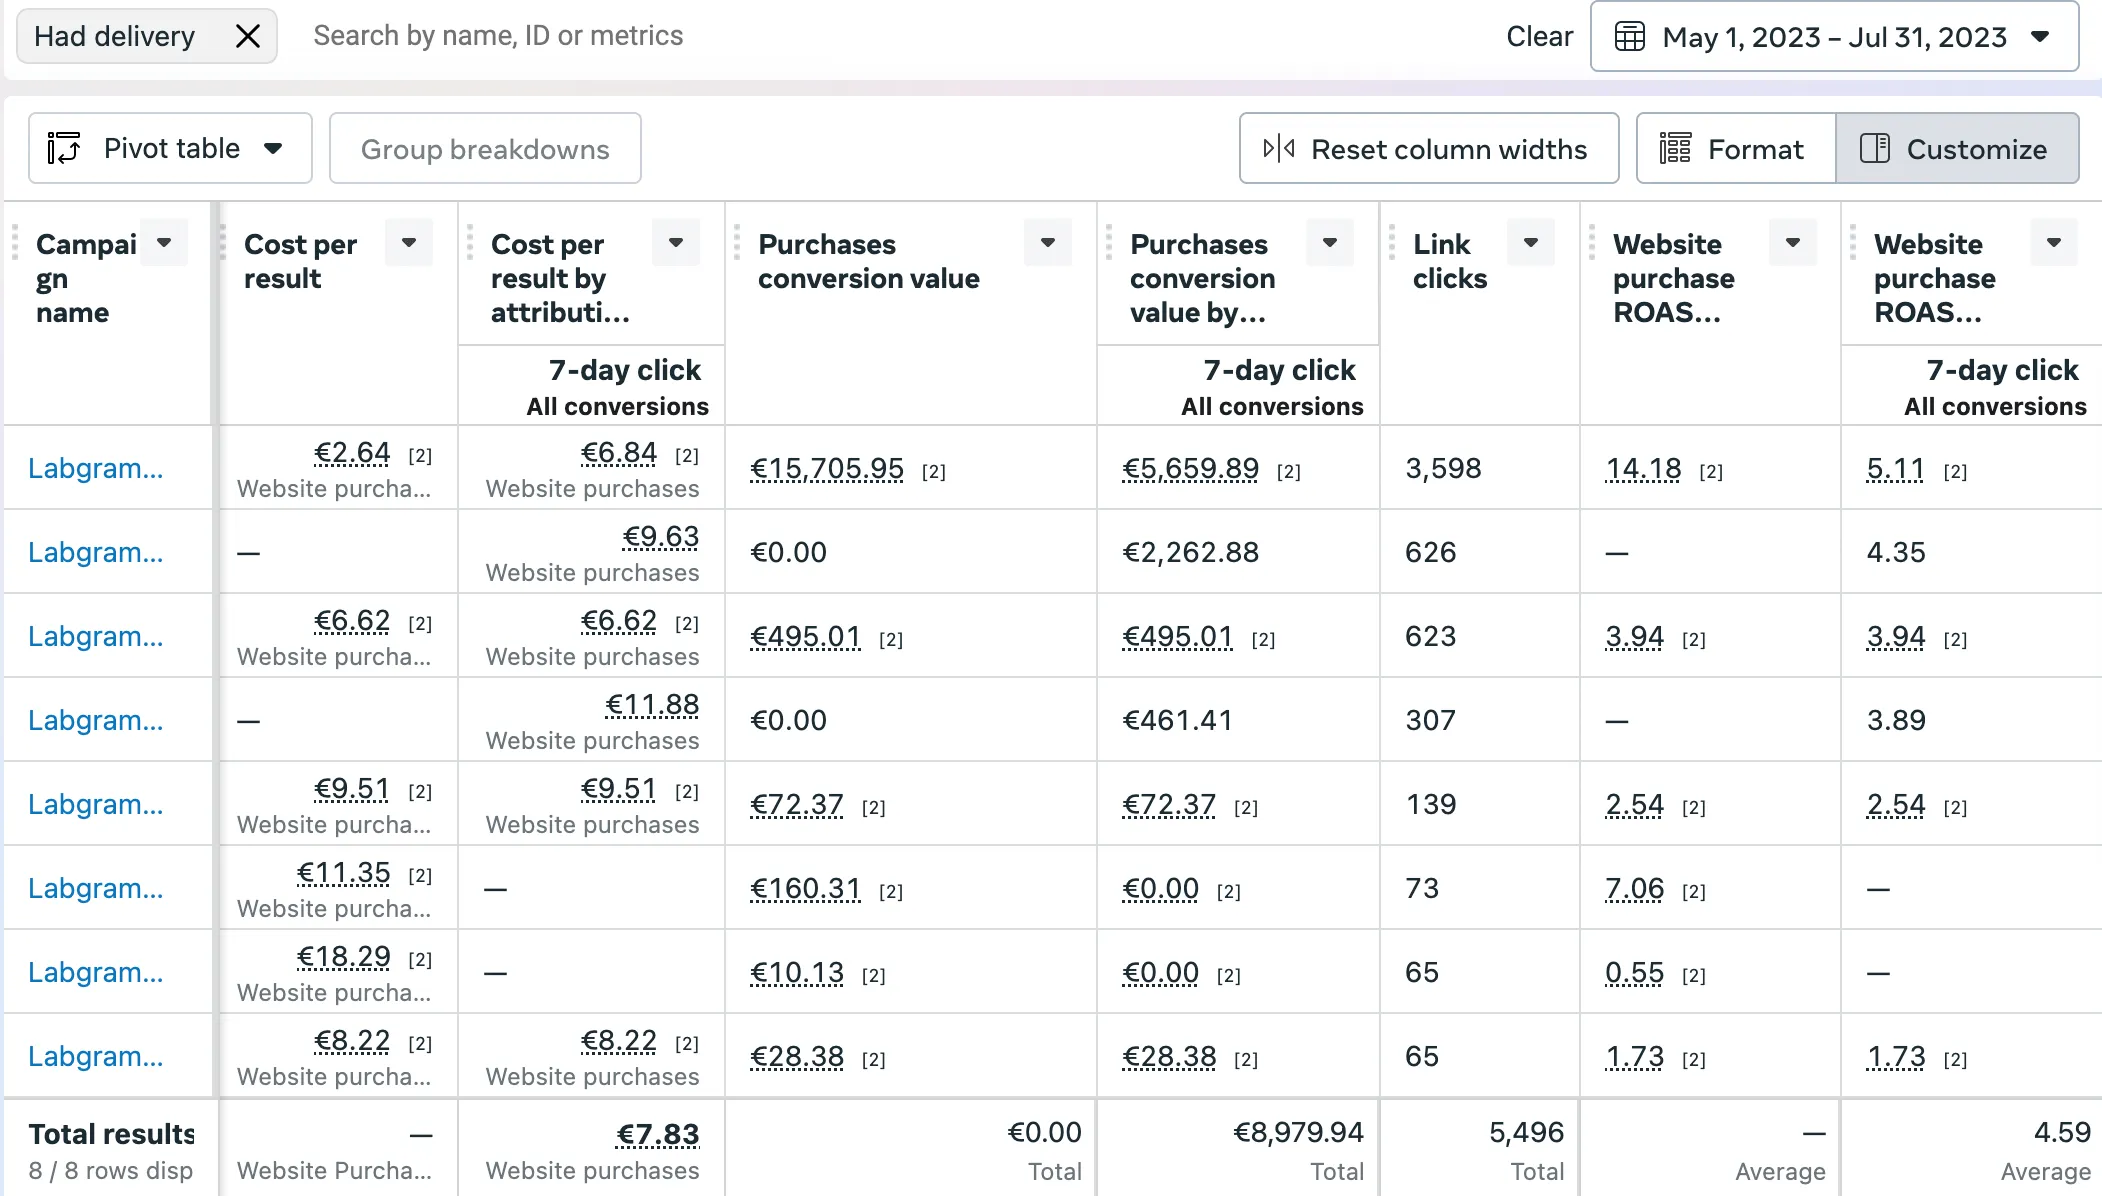The height and width of the screenshot is (1196, 2102).
Task: Click the €11.88 attribution cost value
Action: [x=652, y=705]
